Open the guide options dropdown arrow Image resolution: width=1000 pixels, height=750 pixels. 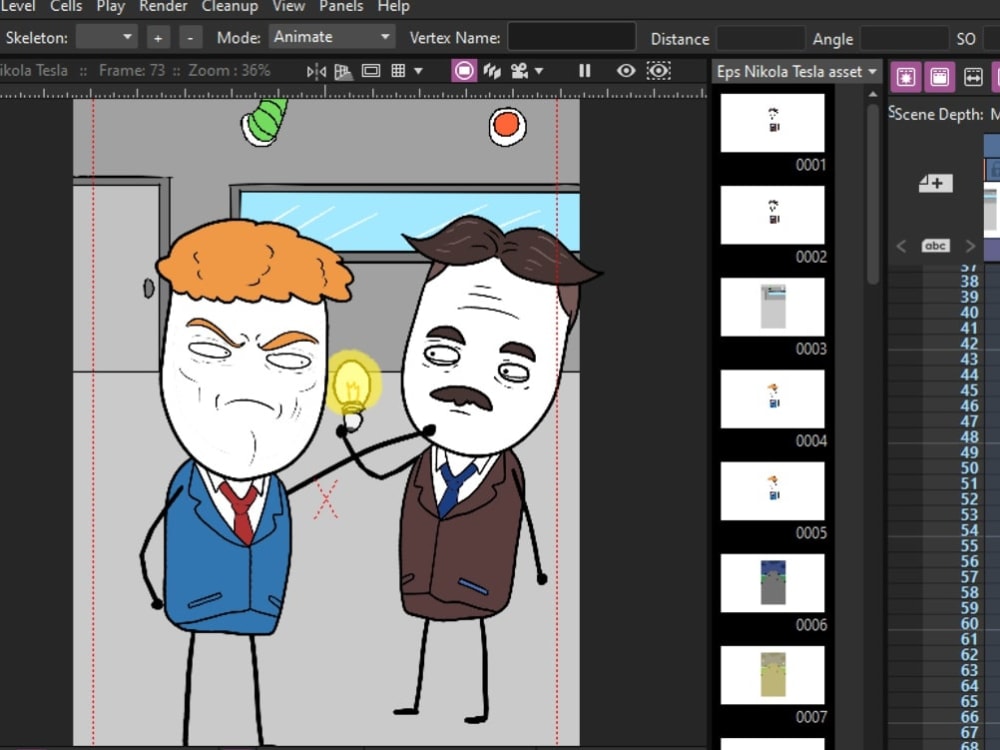coord(418,71)
